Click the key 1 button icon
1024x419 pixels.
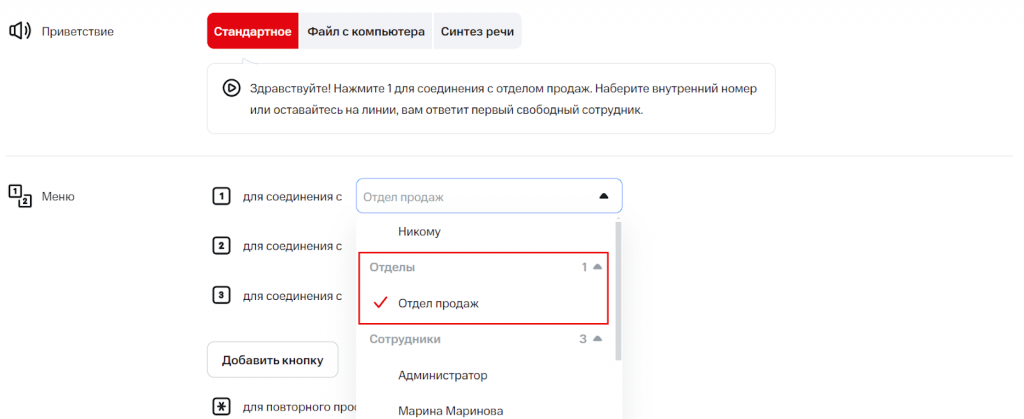point(222,196)
